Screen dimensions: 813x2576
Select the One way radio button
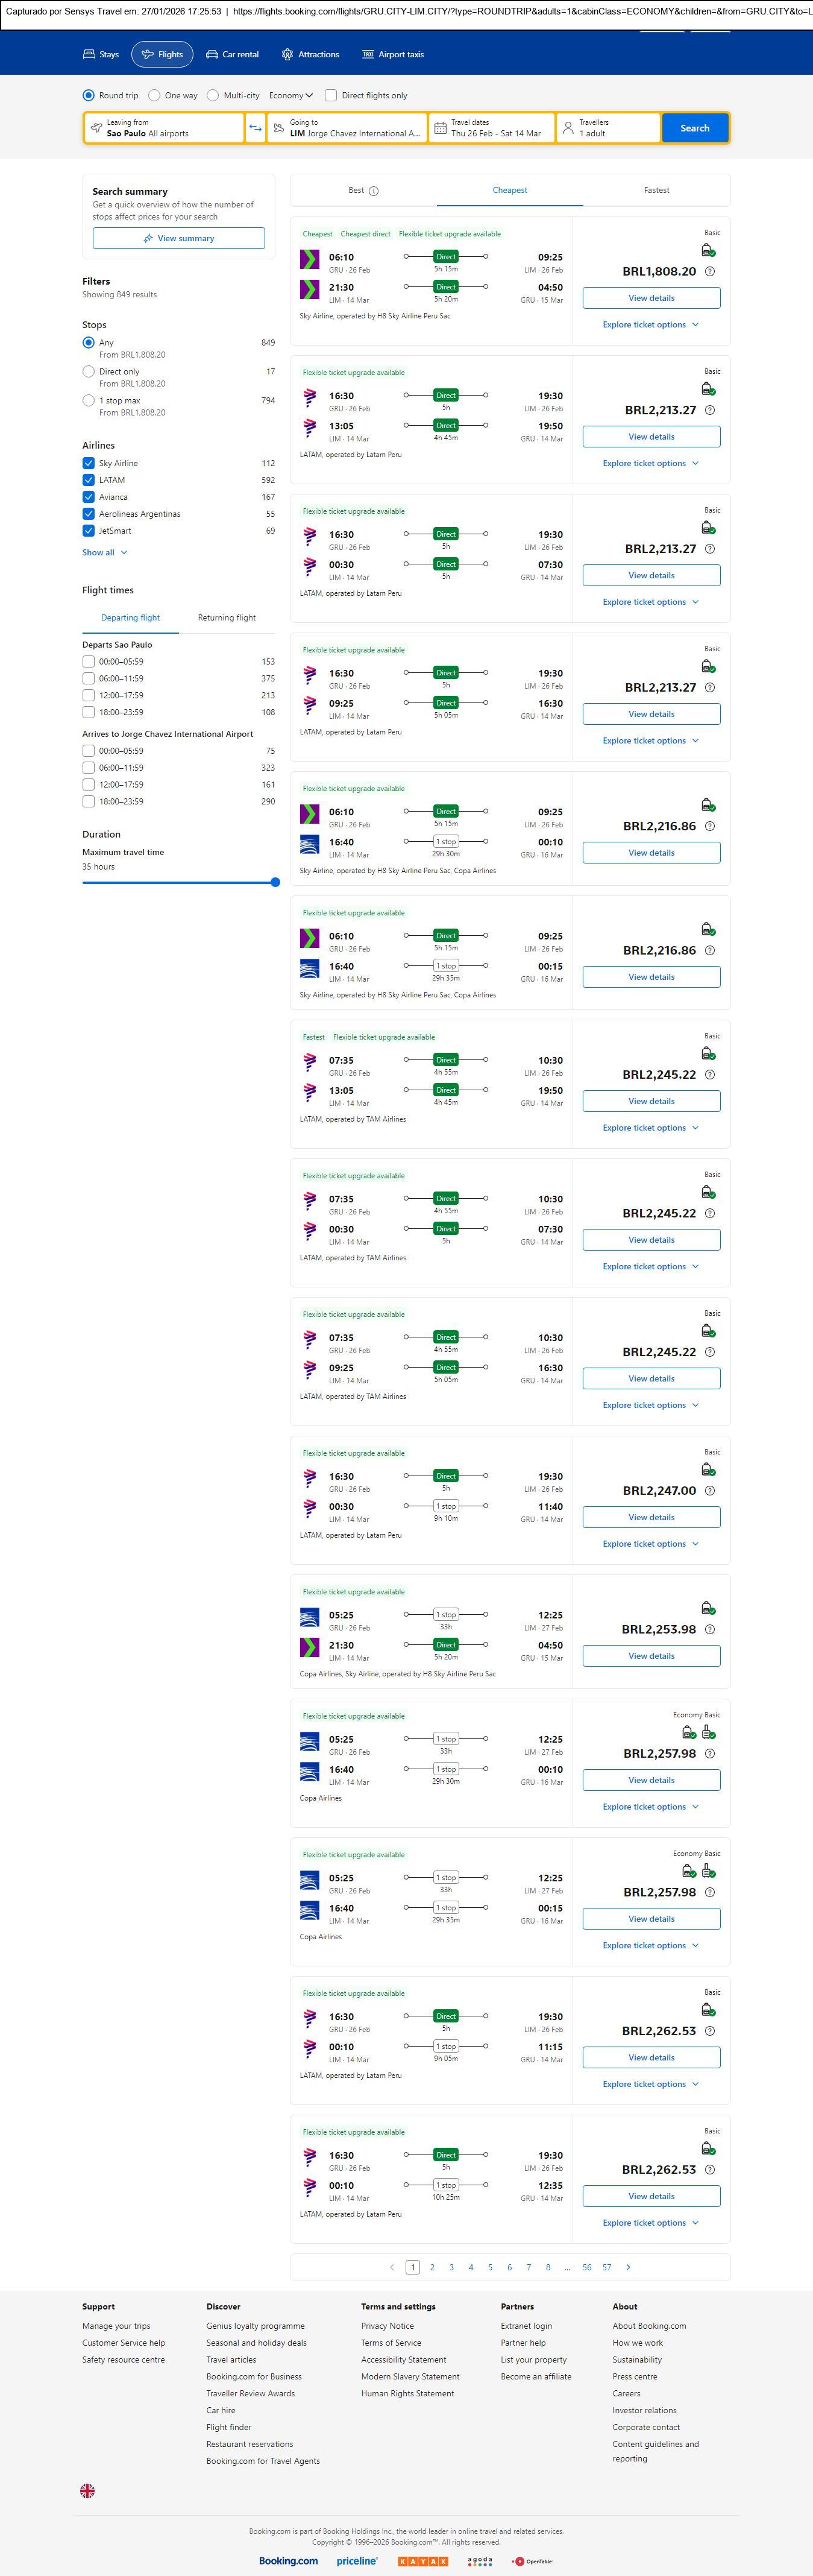155,96
